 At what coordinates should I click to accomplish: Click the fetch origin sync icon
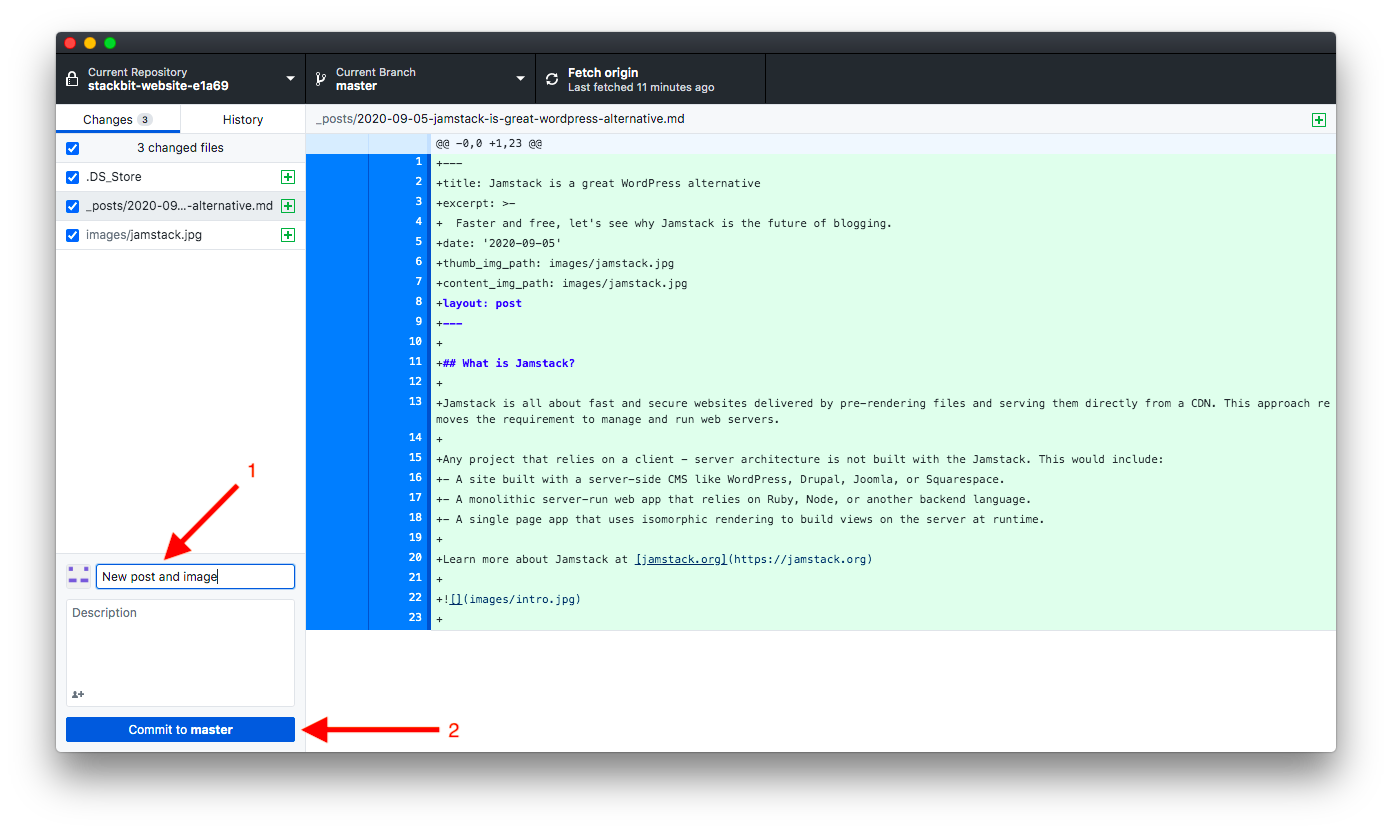(x=552, y=79)
